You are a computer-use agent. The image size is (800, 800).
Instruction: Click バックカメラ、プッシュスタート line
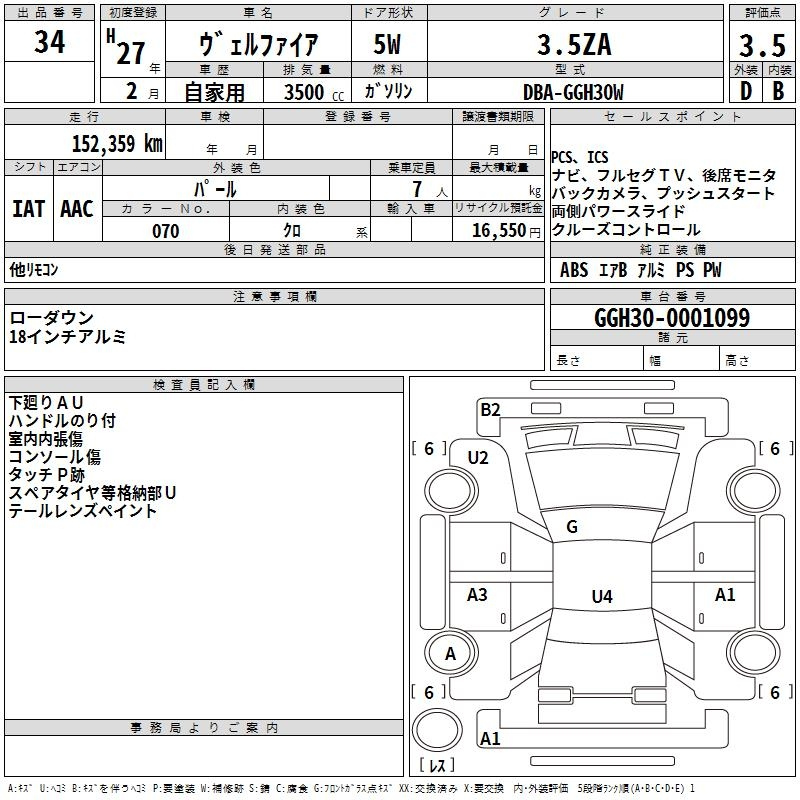click(x=663, y=193)
